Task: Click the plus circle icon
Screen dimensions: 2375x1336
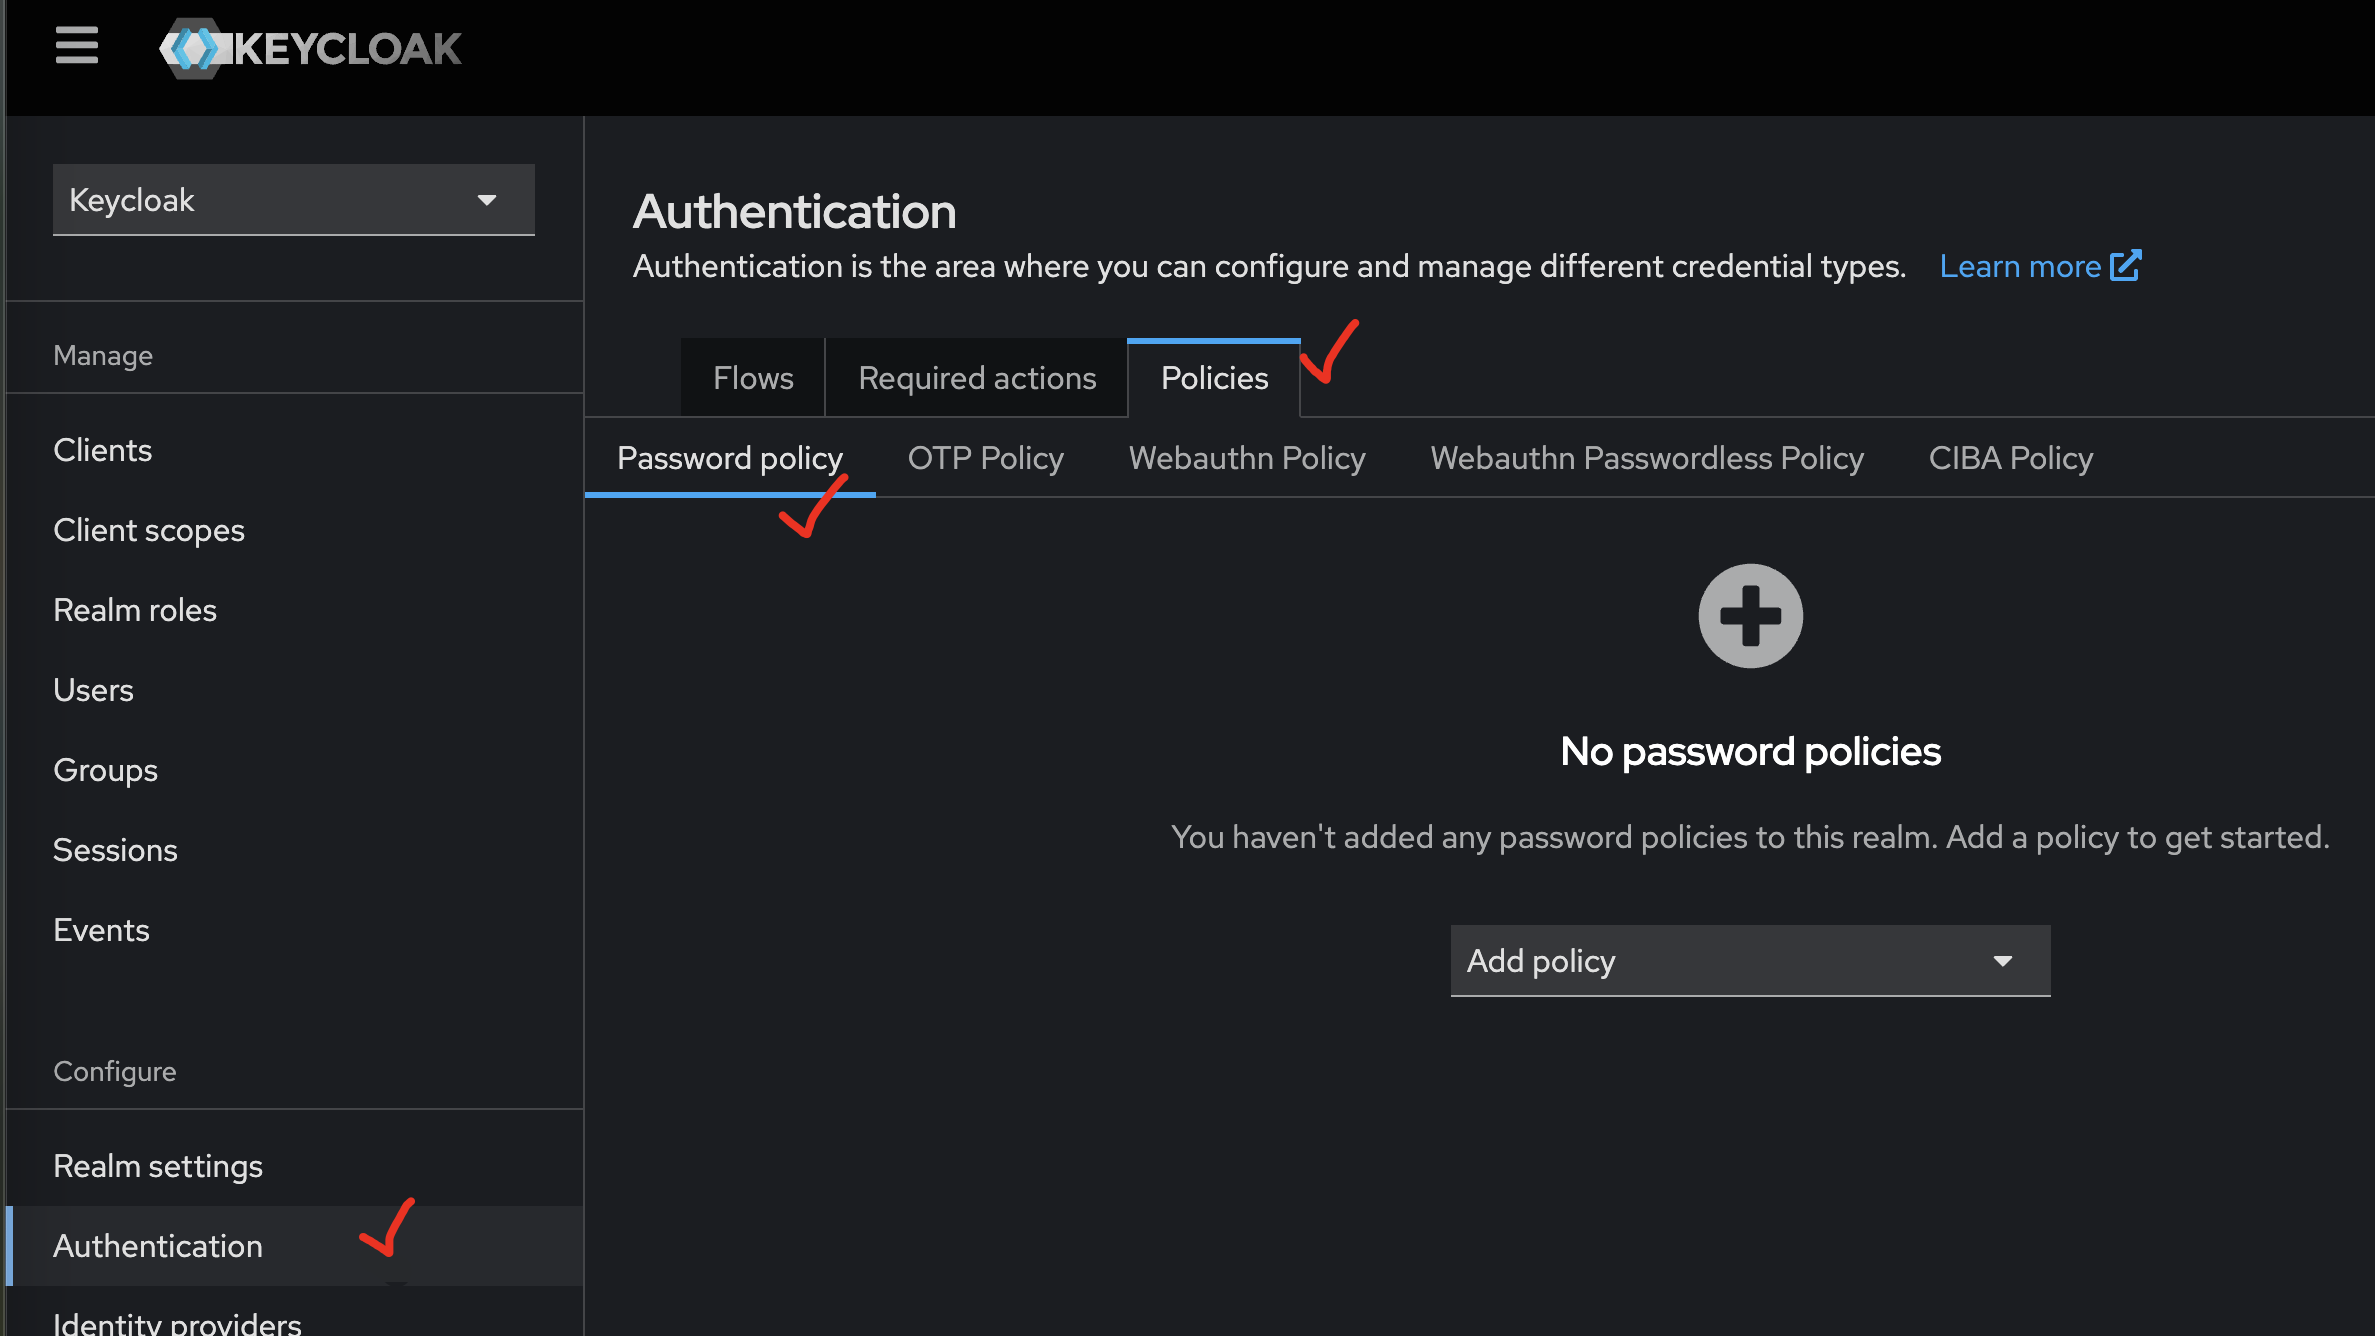Action: (x=1750, y=616)
